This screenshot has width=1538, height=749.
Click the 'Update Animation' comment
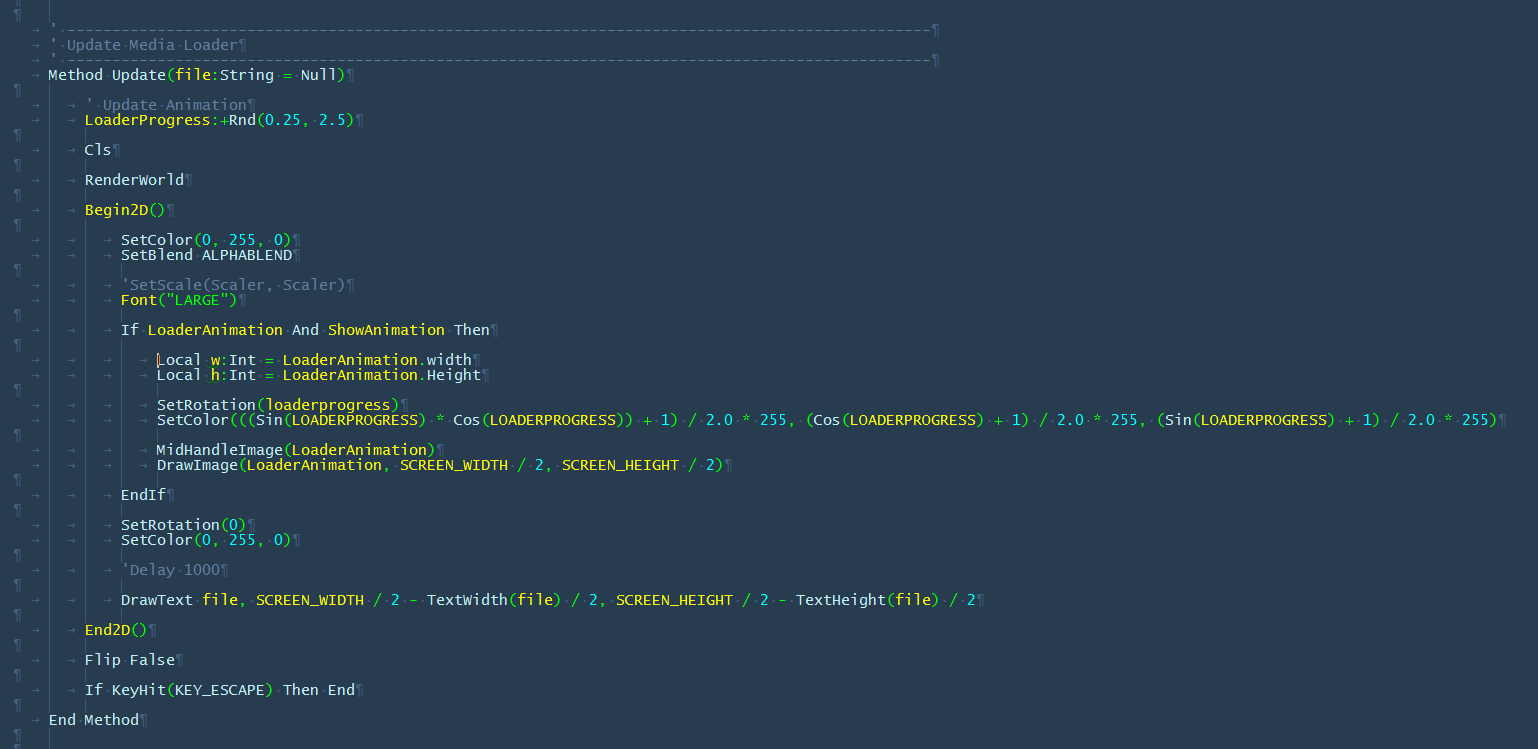click(x=174, y=105)
